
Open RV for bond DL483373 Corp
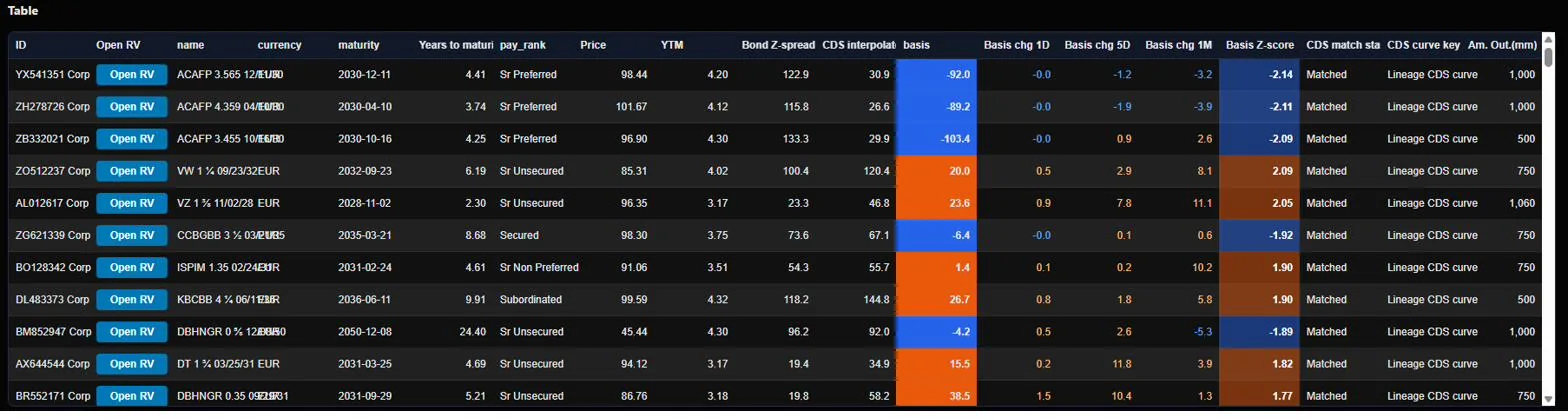(x=131, y=300)
